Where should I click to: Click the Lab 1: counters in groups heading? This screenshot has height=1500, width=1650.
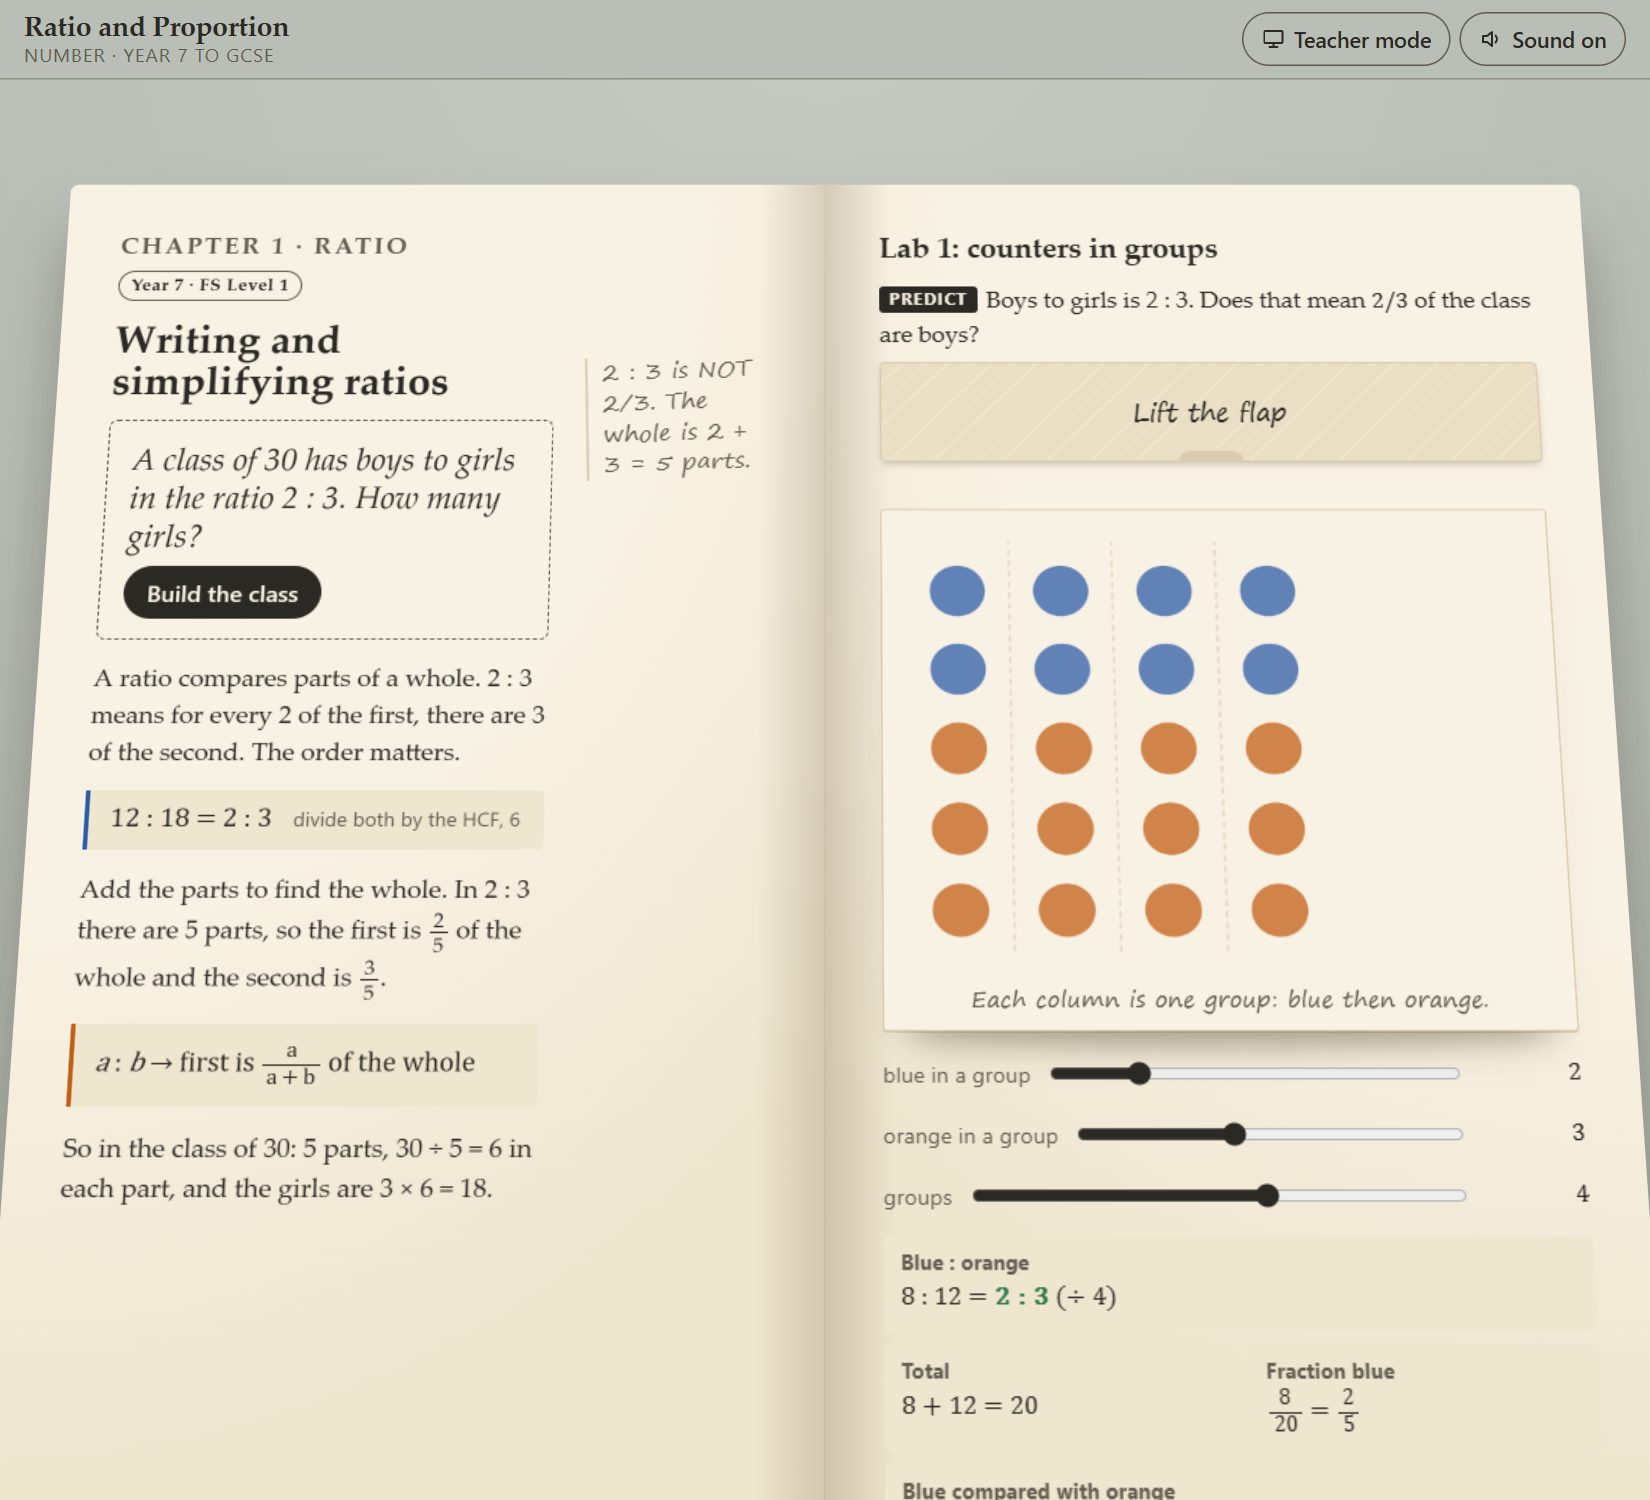[x=1048, y=248]
